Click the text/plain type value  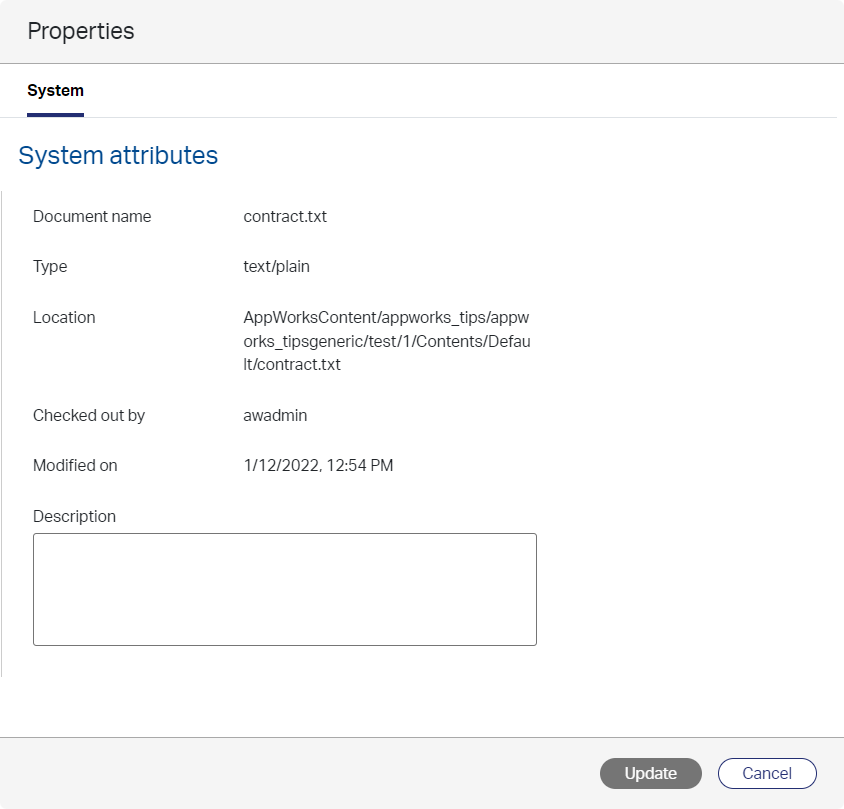(x=276, y=267)
